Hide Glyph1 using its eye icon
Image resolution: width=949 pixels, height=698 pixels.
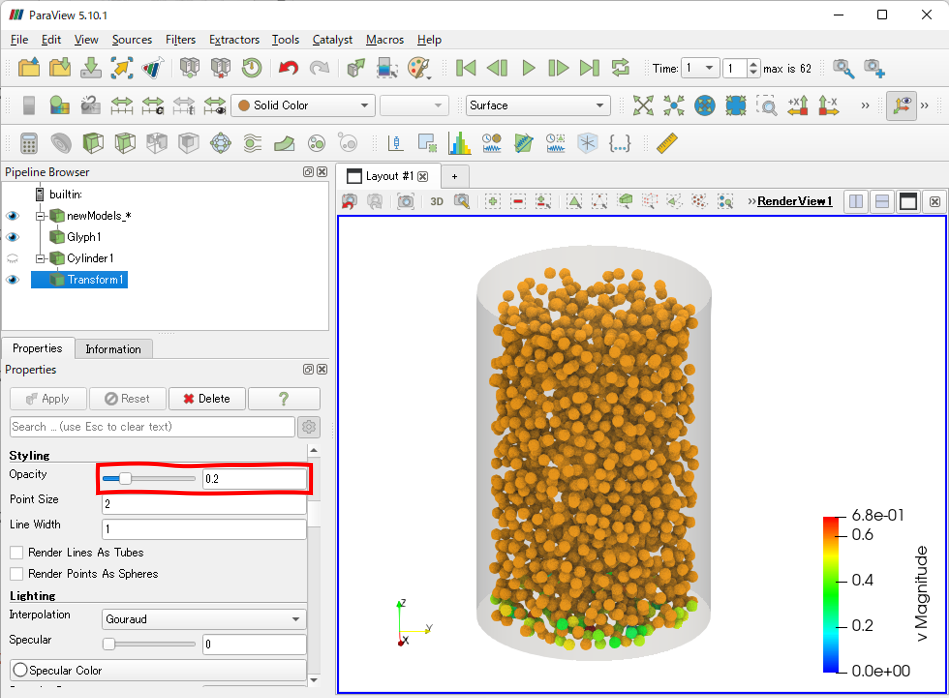[x=13, y=237]
